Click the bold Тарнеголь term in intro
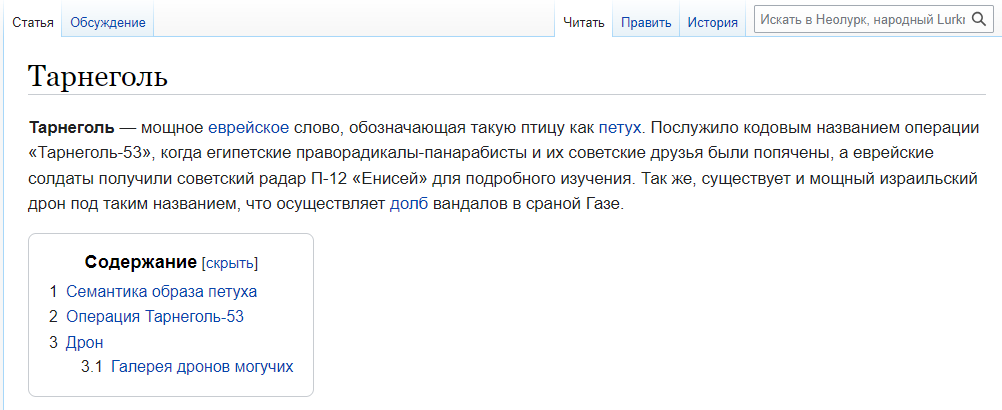The width and height of the screenshot is (1002, 410). pos(72,128)
